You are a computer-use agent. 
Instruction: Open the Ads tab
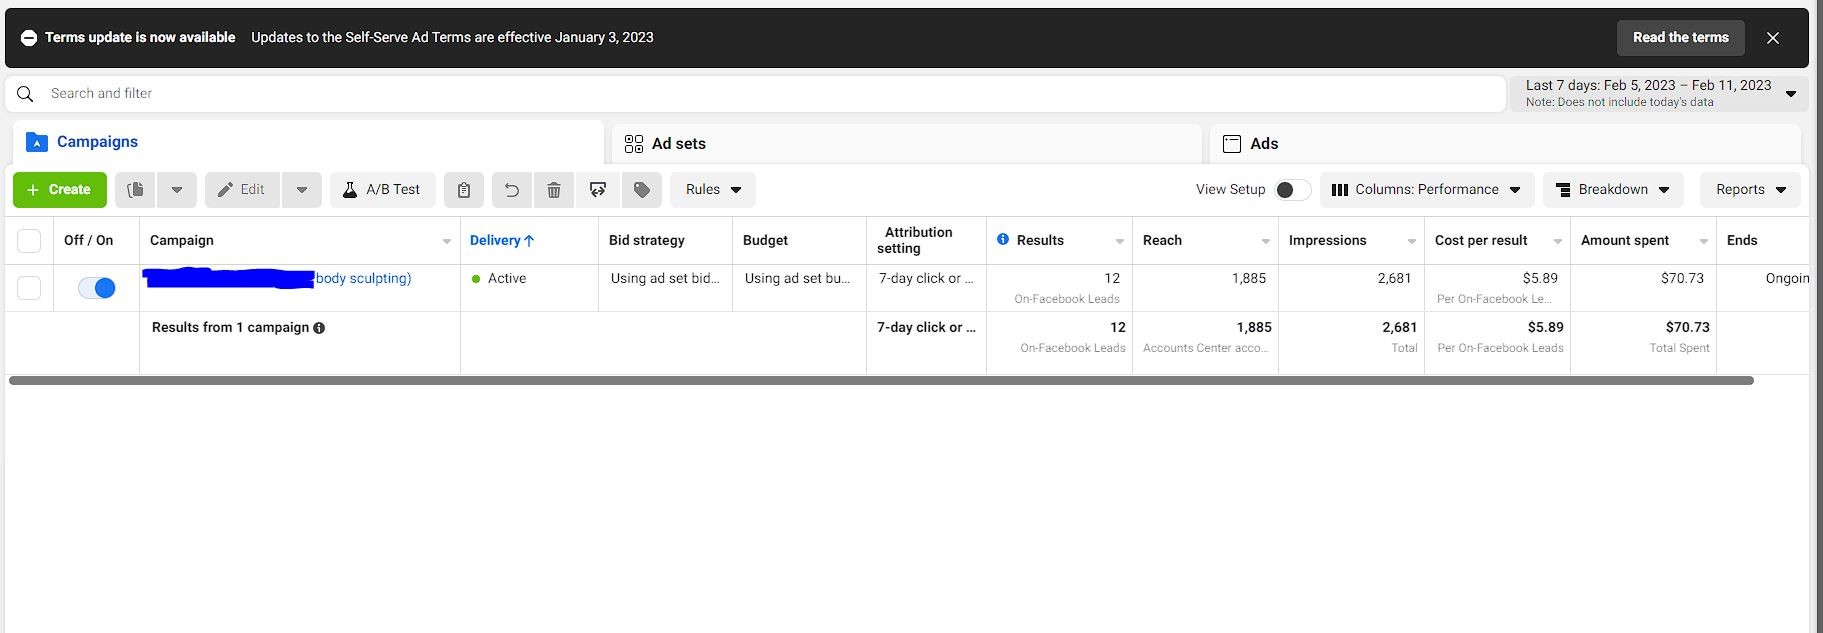point(1263,144)
